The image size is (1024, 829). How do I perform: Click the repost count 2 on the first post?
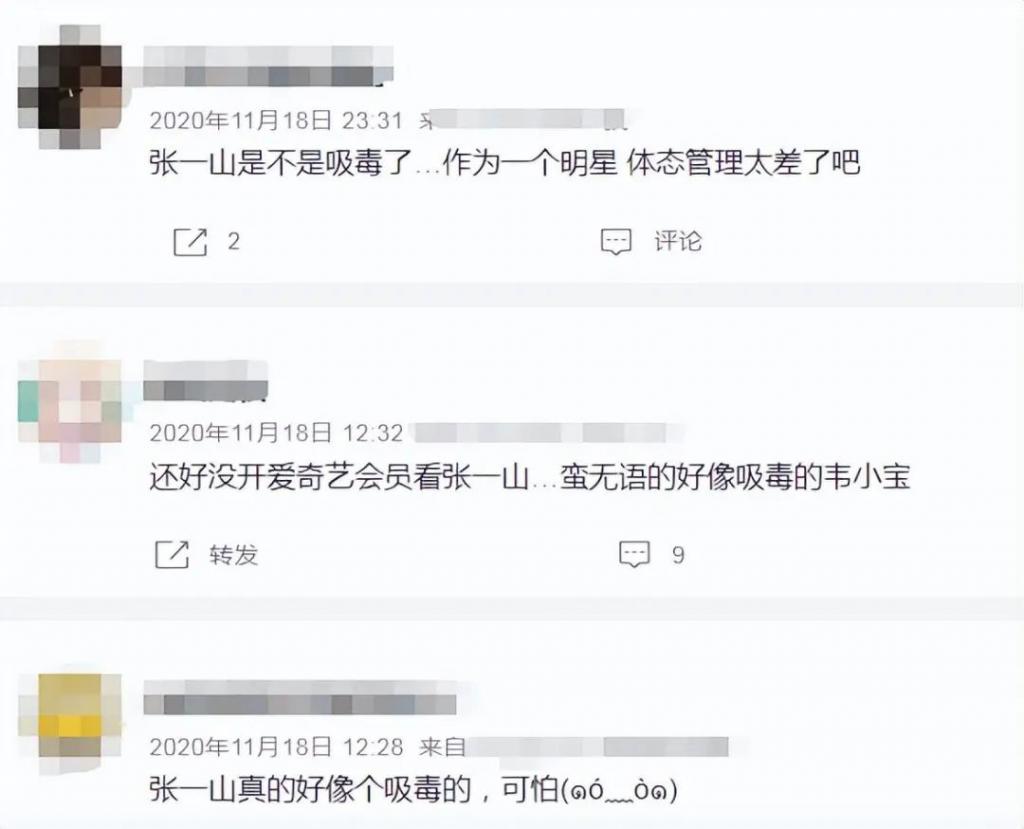coord(233,242)
